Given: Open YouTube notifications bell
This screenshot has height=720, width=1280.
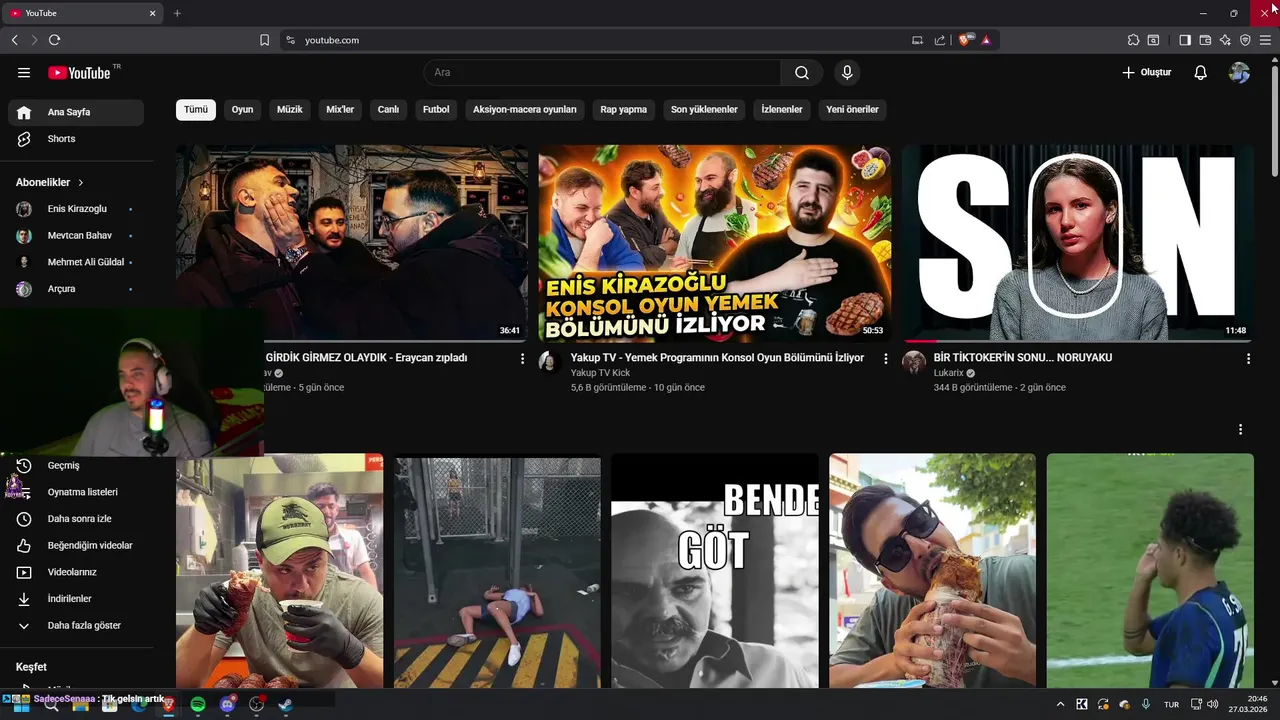Looking at the screenshot, I should (1201, 73).
